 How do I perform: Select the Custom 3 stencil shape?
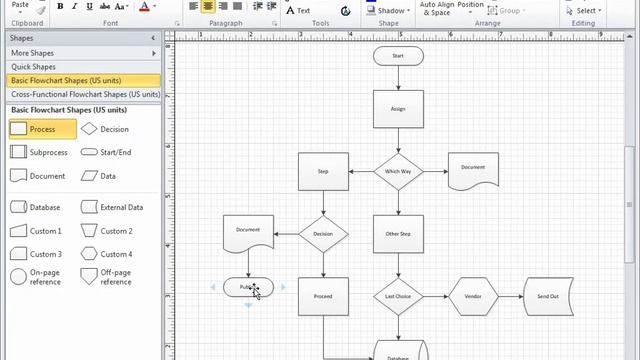point(36,254)
